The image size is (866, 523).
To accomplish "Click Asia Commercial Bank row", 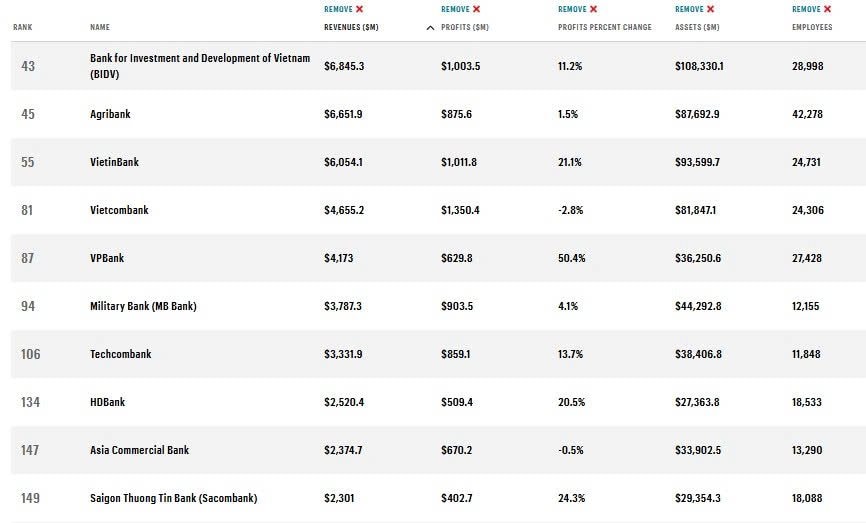I will tap(139, 451).
